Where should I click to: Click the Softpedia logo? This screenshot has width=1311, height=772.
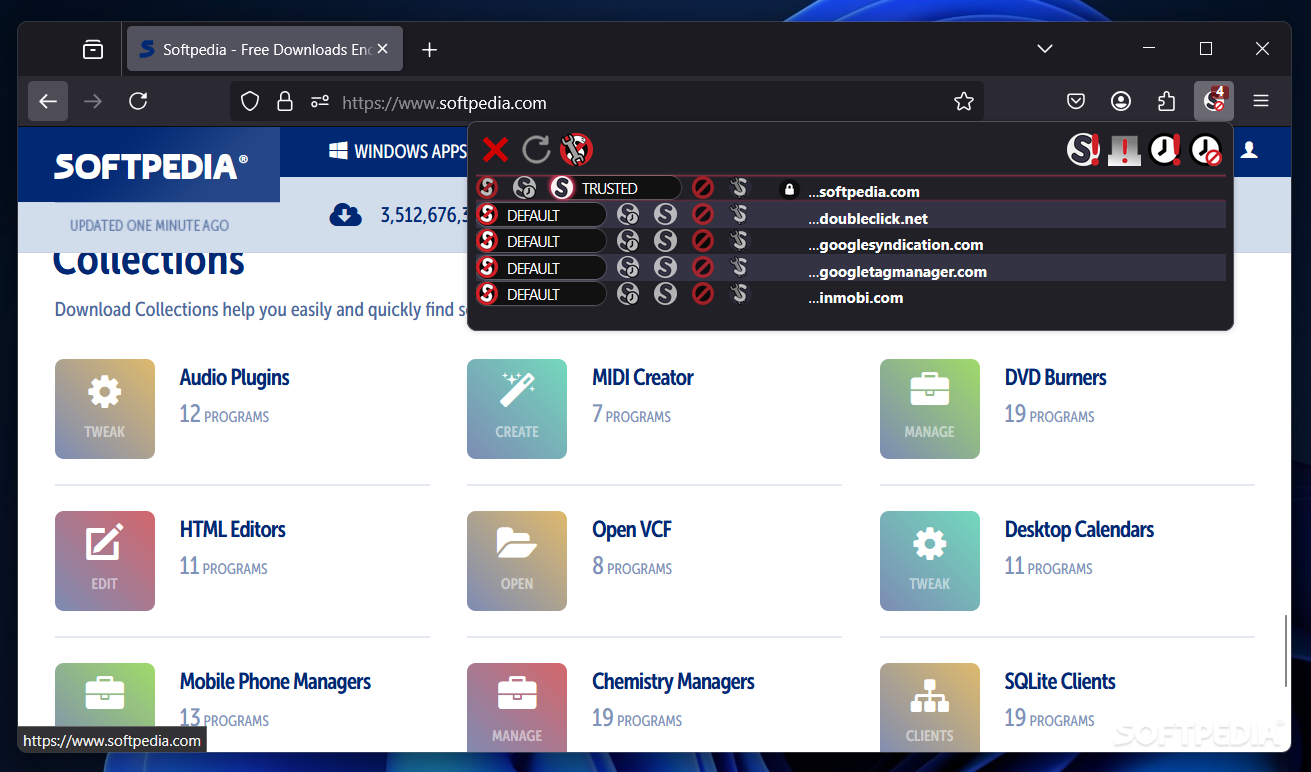150,165
